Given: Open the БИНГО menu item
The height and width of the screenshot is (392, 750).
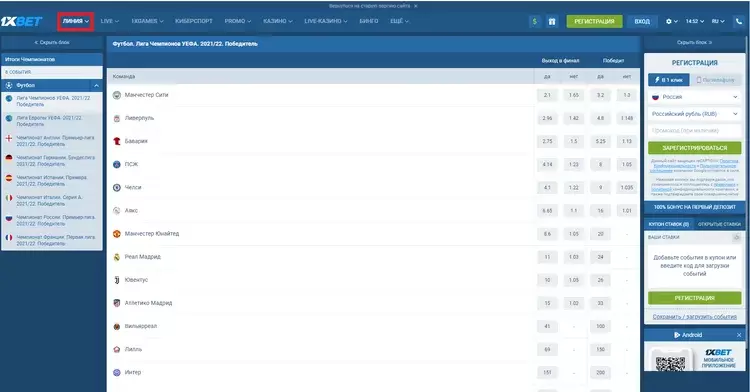Looking at the screenshot, I should [x=369, y=21].
